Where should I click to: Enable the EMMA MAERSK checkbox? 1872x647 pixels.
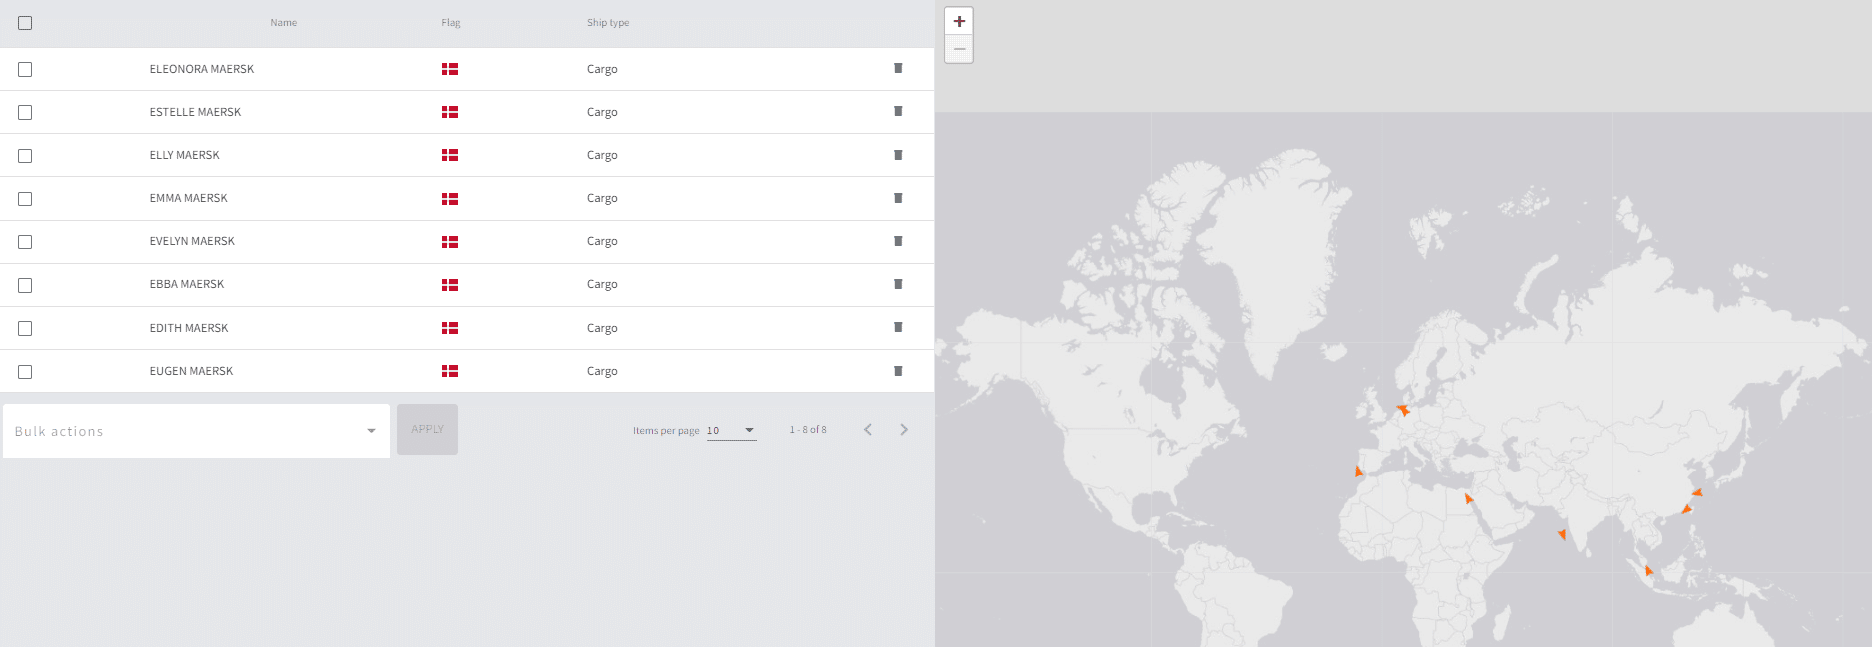tap(25, 199)
